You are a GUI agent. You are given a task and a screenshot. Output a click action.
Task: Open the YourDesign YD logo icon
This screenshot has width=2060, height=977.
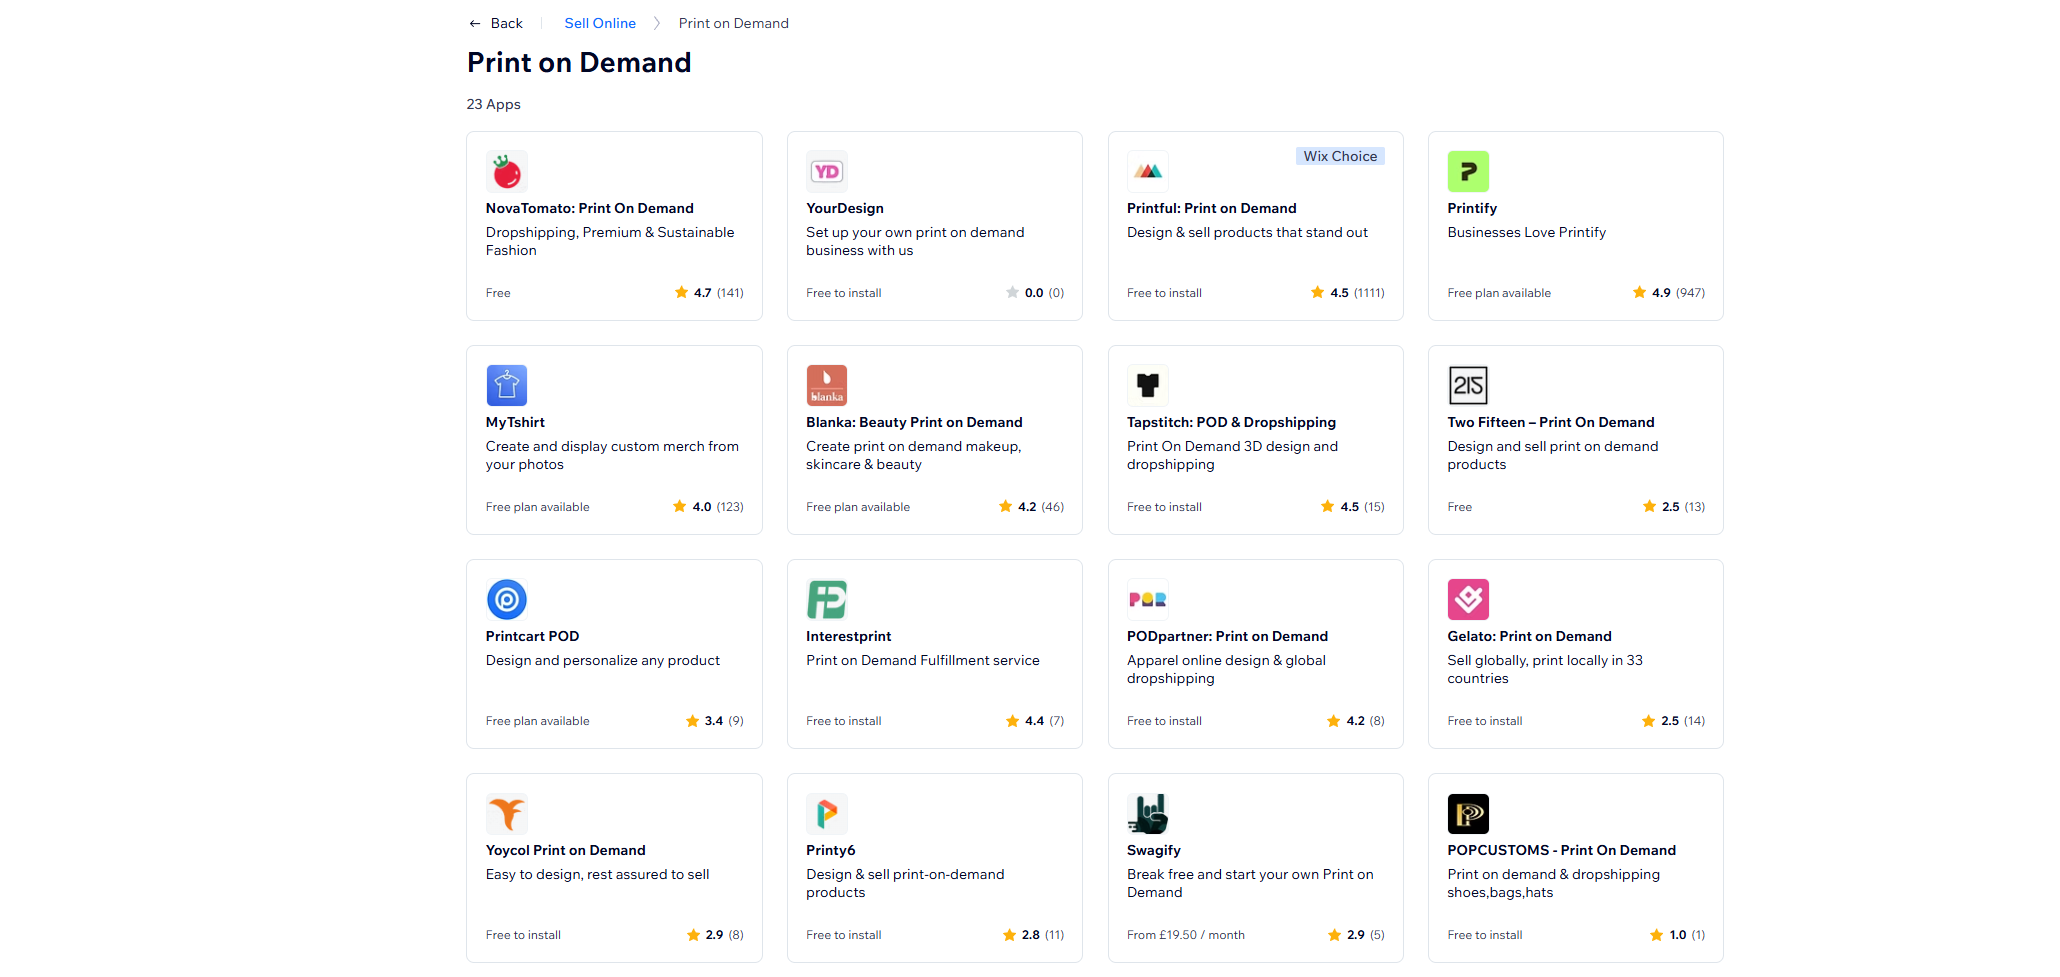coord(827,172)
